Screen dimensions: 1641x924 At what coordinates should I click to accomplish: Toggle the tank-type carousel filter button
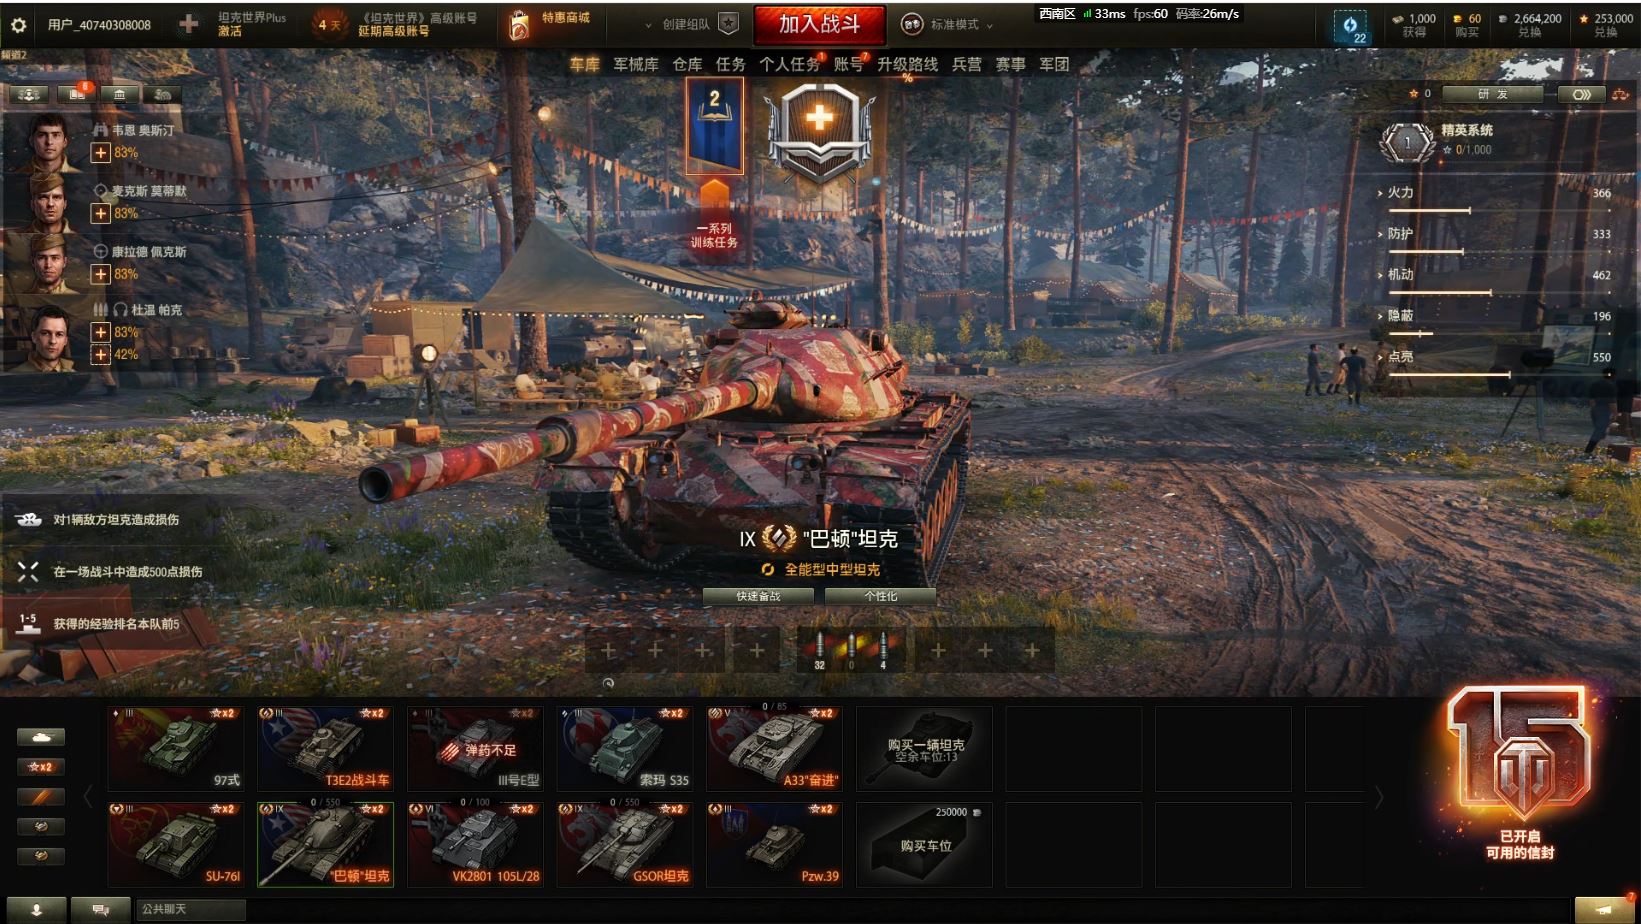[41, 737]
